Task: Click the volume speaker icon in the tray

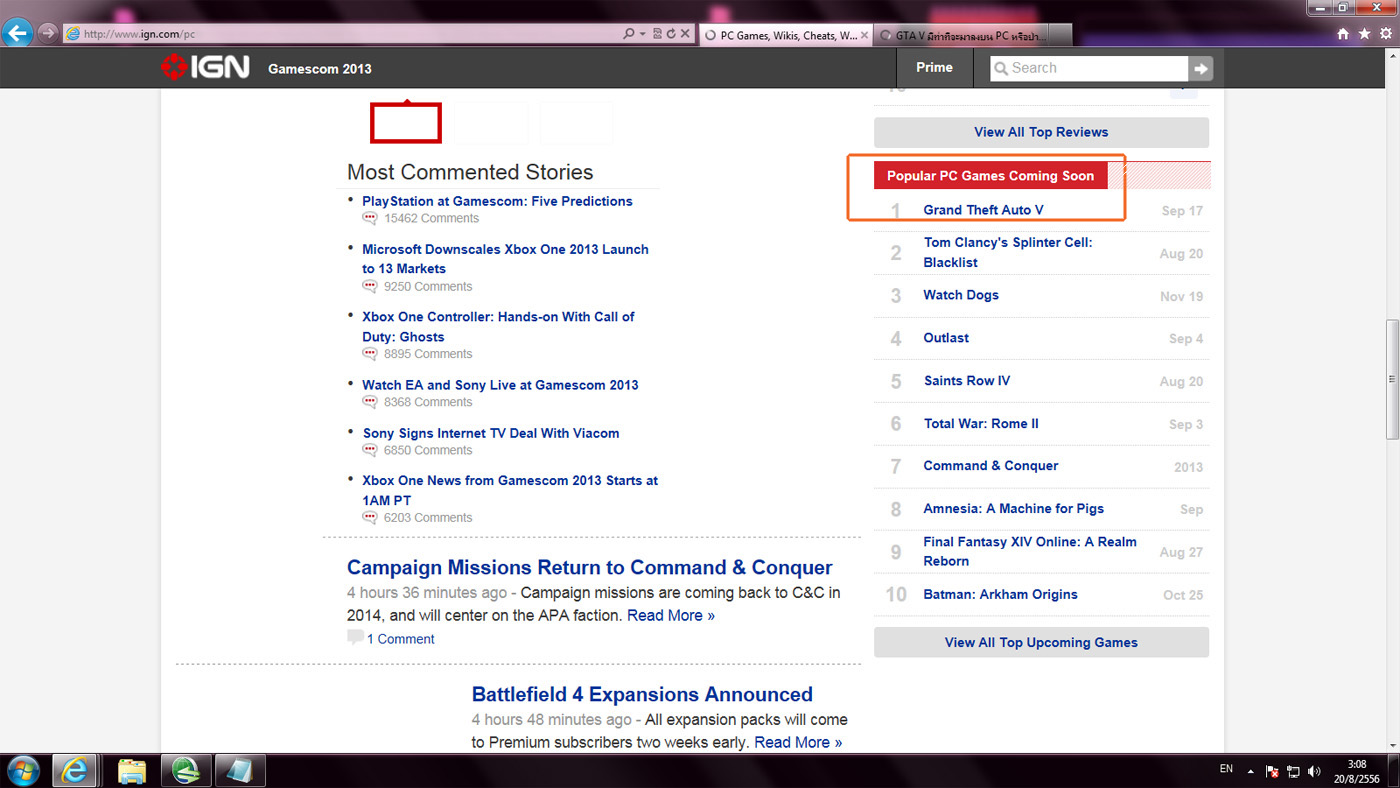Action: click(1313, 772)
